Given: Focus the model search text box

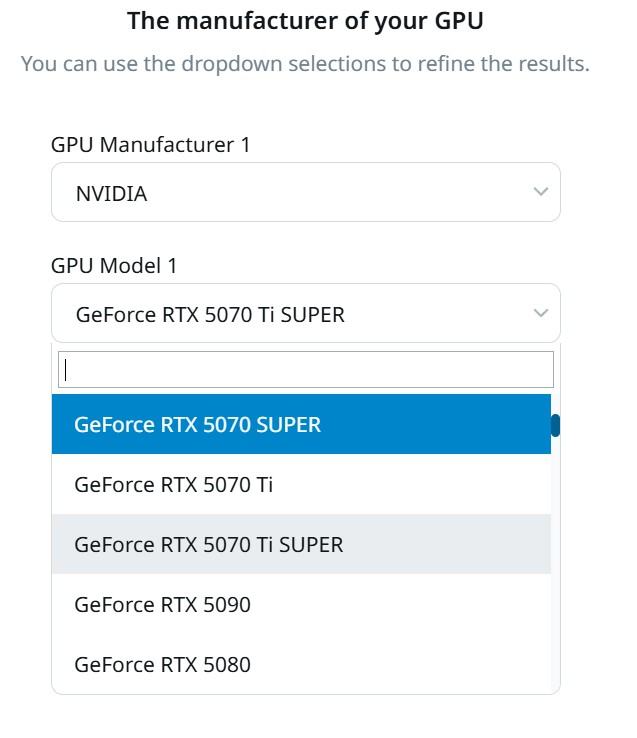Looking at the screenshot, I should point(305,369).
